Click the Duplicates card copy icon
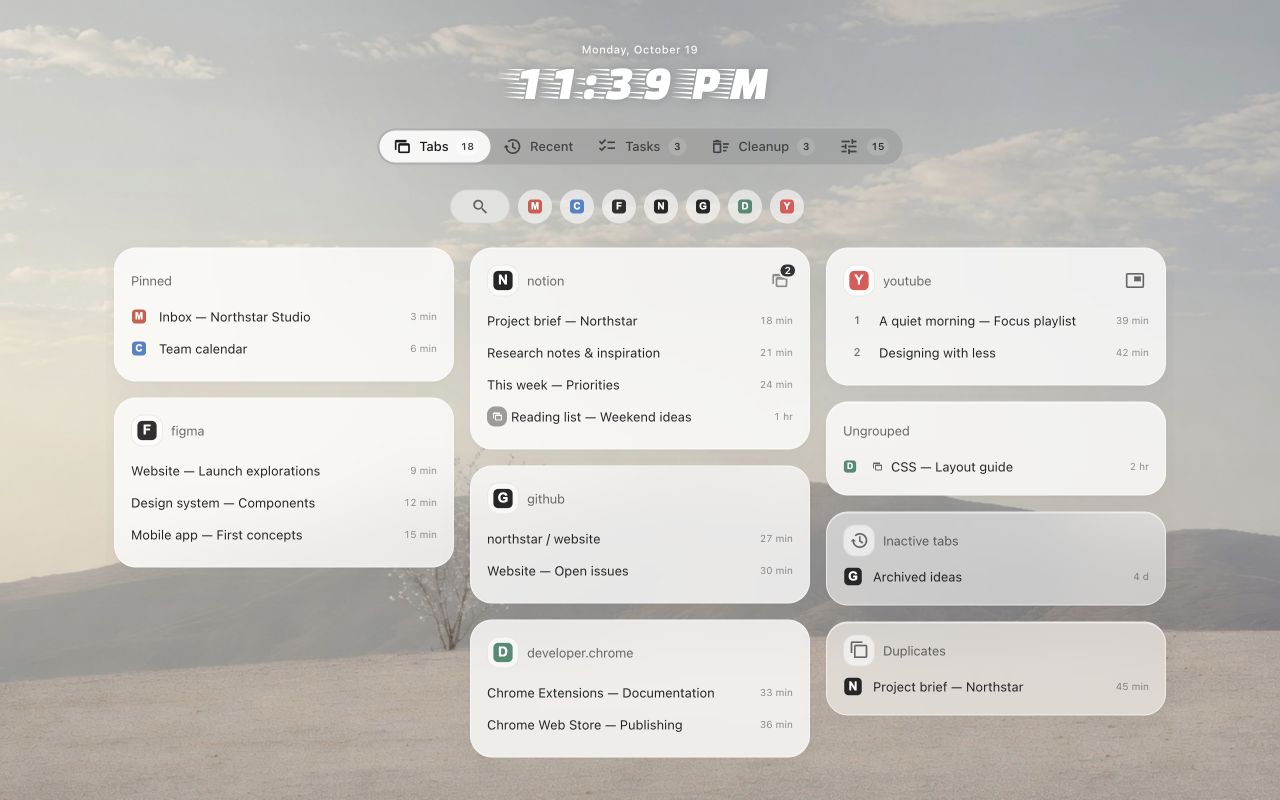The width and height of the screenshot is (1280, 800). tap(859, 651)
